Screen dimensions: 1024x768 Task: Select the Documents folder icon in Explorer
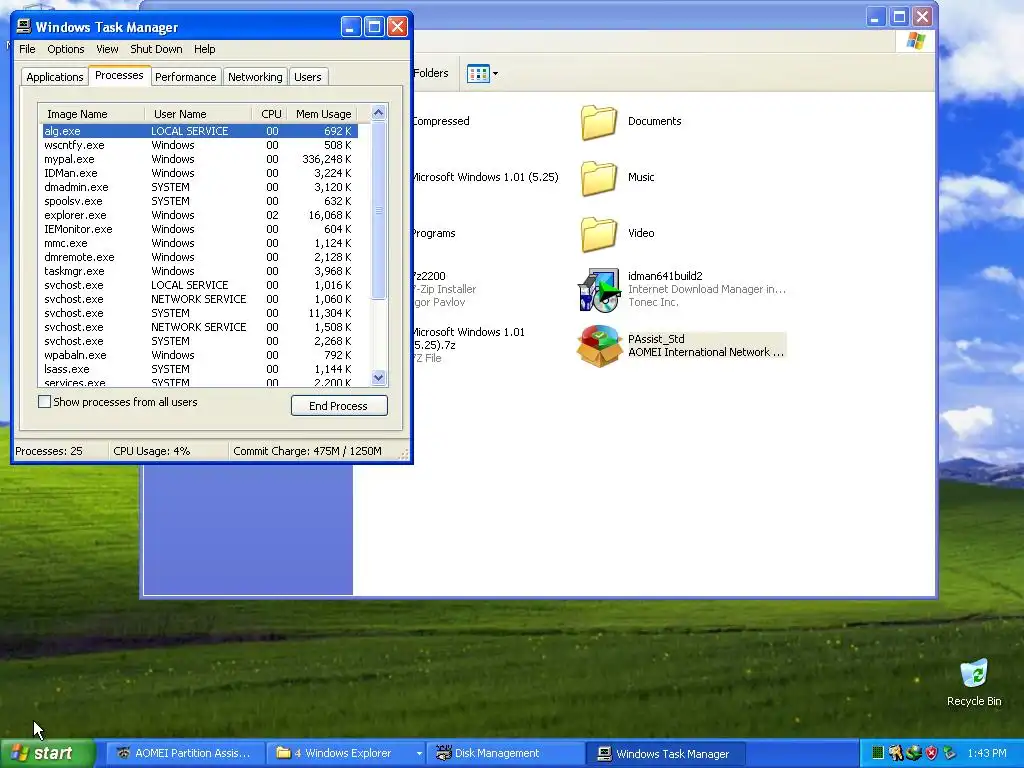click(598, 121)
